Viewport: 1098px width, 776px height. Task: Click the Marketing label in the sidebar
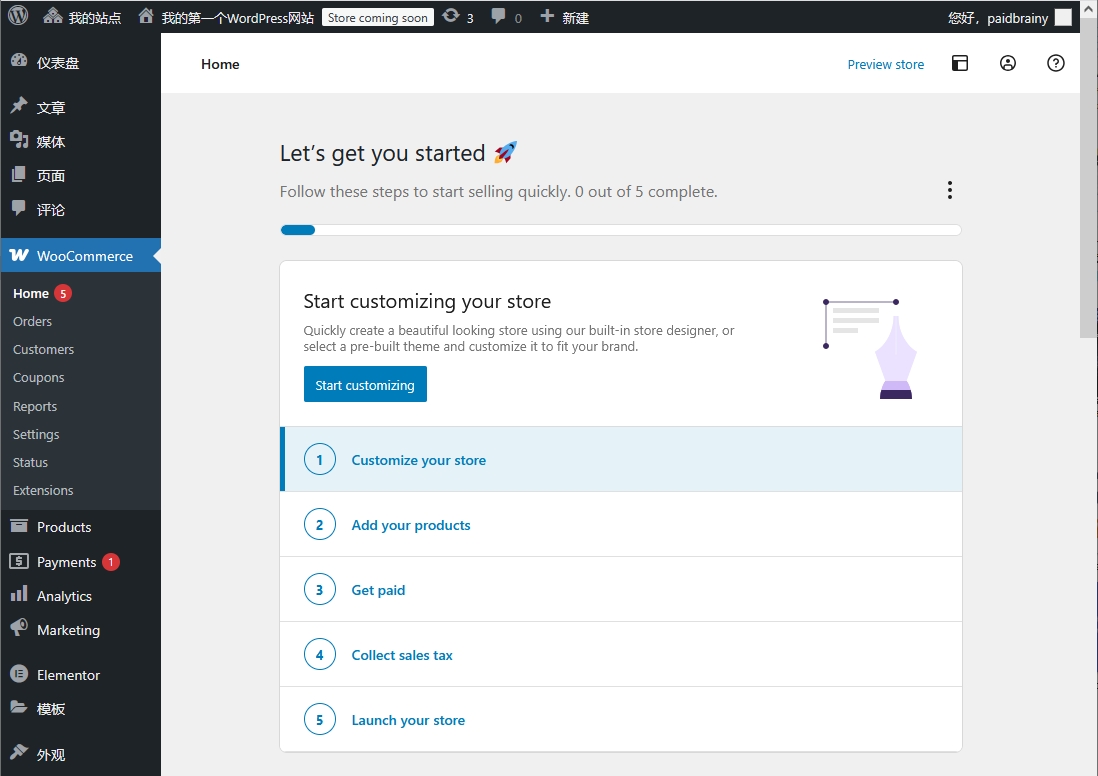[x=68, y=630]
